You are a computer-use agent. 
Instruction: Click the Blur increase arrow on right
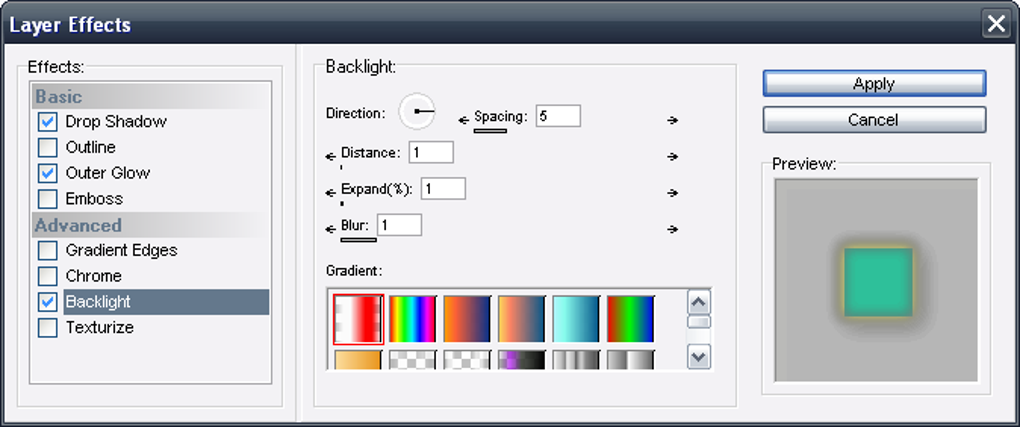(673, 229)
